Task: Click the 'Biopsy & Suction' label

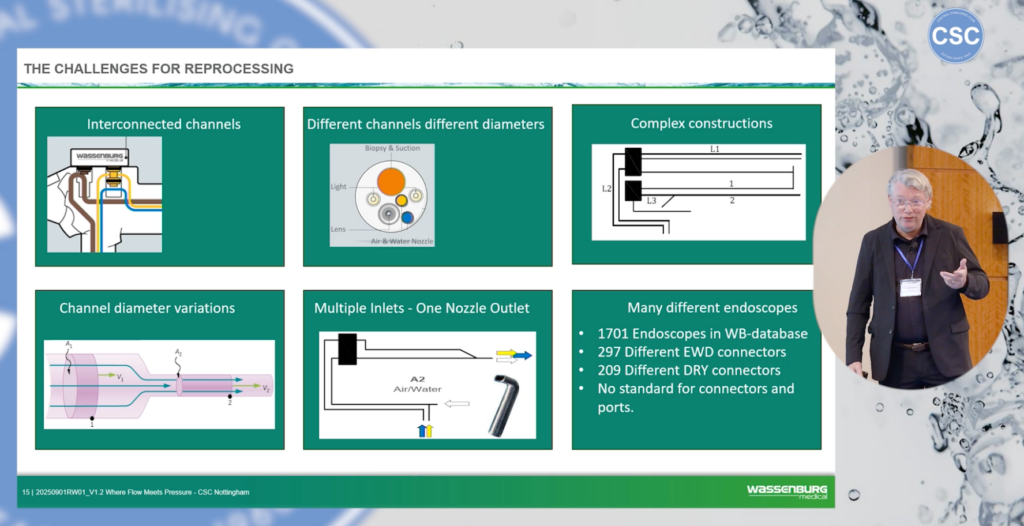Action: point(392,148)
